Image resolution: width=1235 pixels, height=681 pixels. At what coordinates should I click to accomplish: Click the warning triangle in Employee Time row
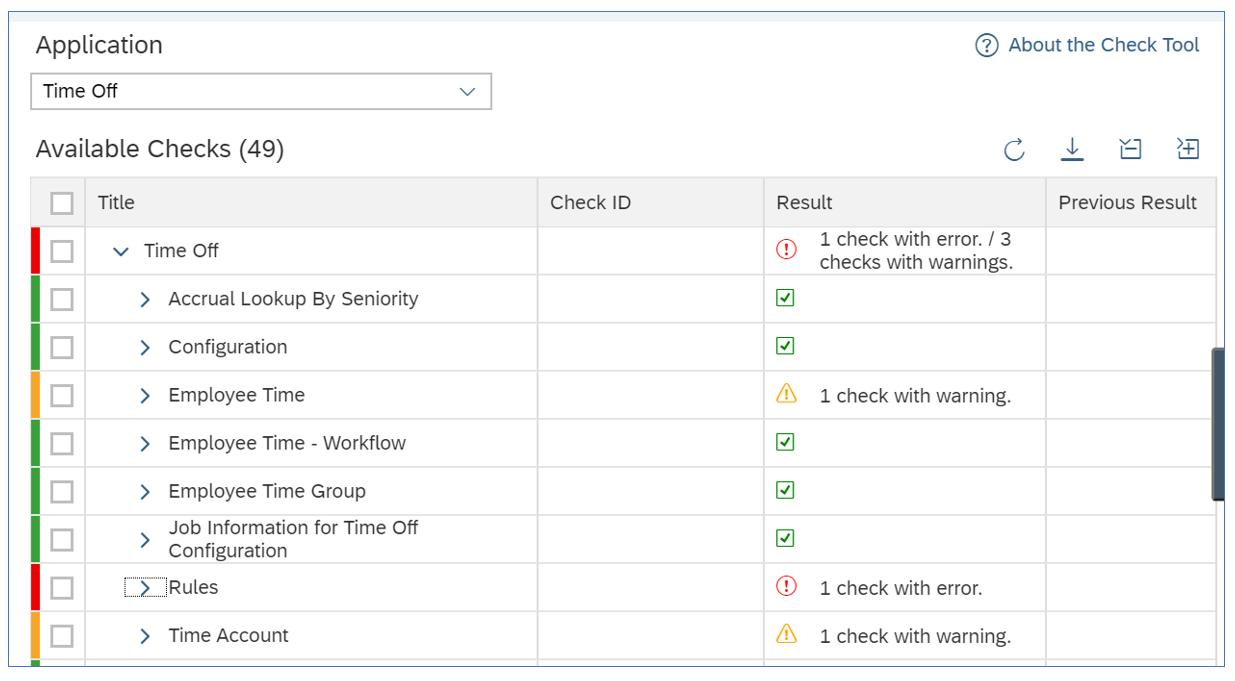tap(787, 395)
